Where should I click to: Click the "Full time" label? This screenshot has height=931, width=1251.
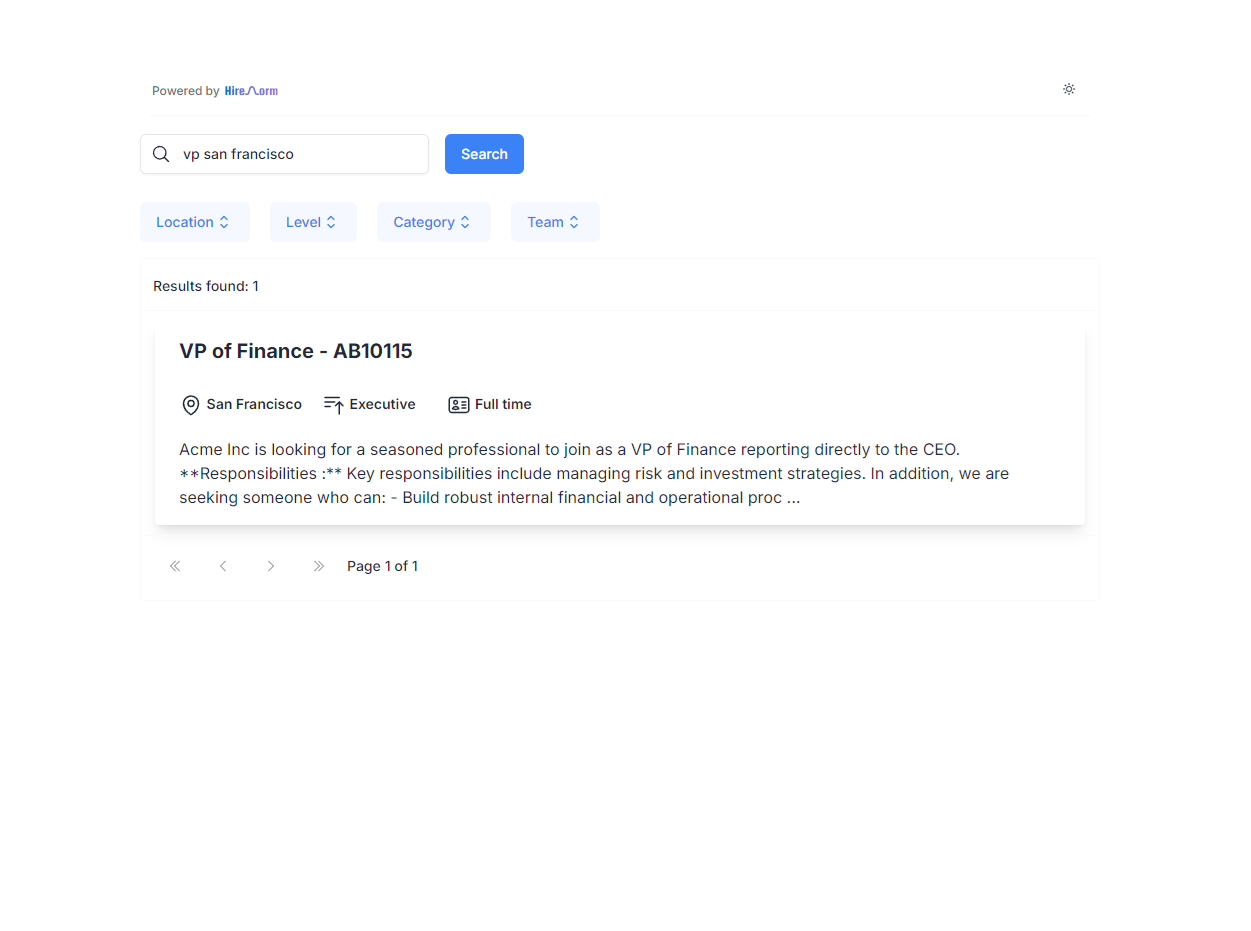coord(503,404)
